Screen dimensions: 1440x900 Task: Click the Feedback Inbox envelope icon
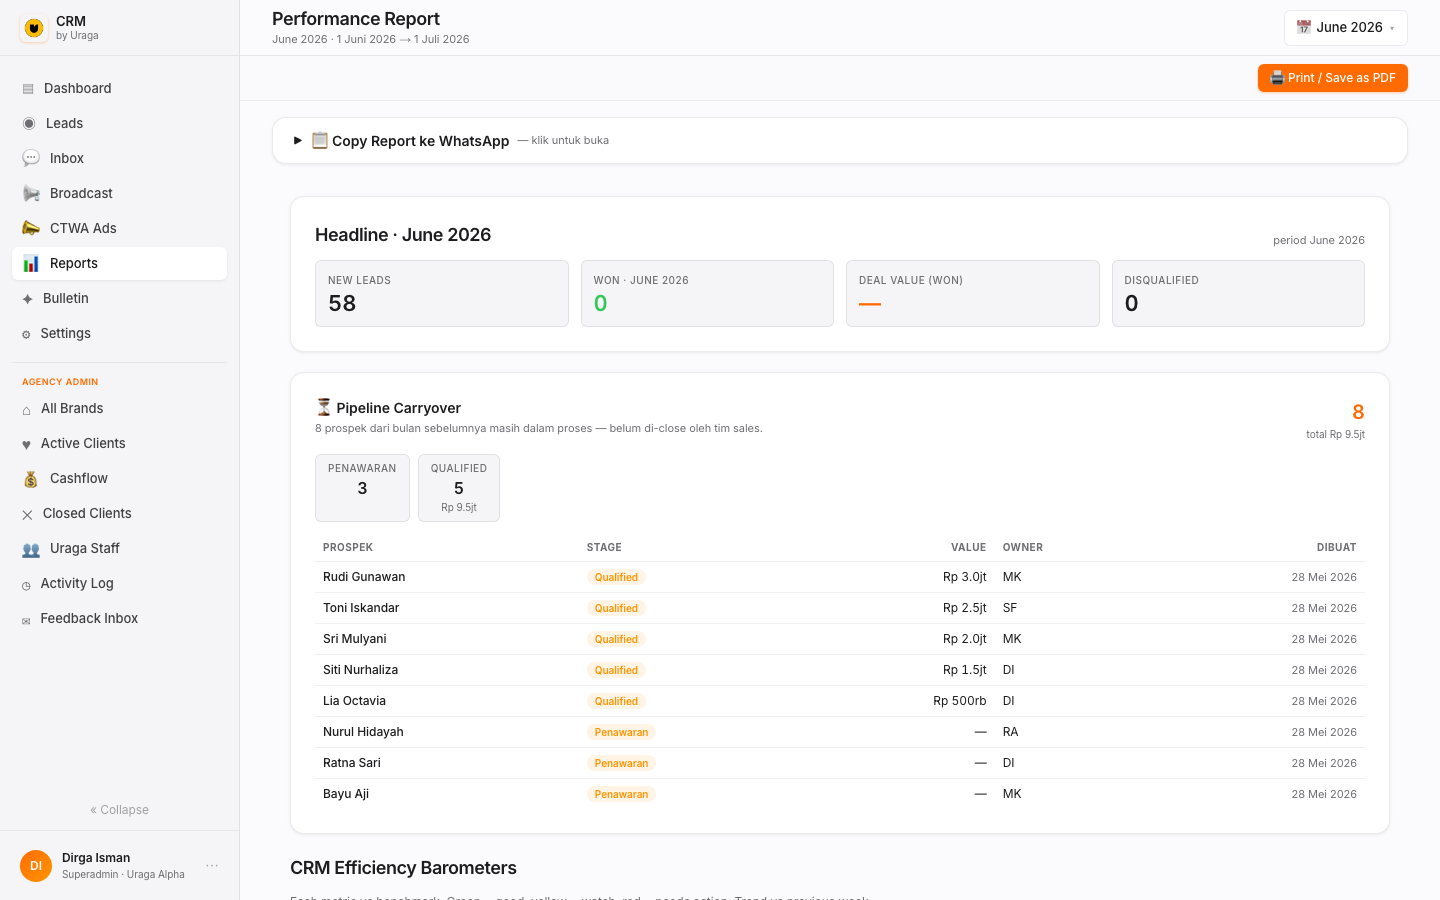[26, 620]
